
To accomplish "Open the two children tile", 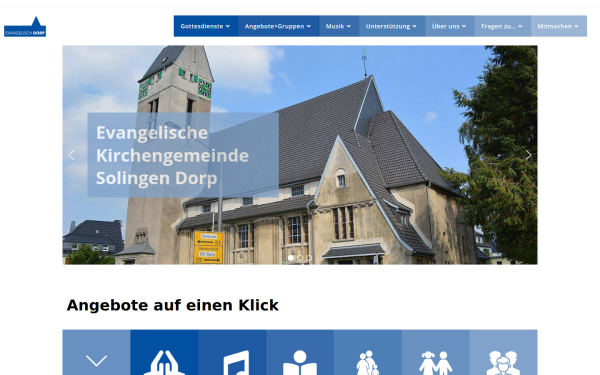I will [x=436, y=352].
